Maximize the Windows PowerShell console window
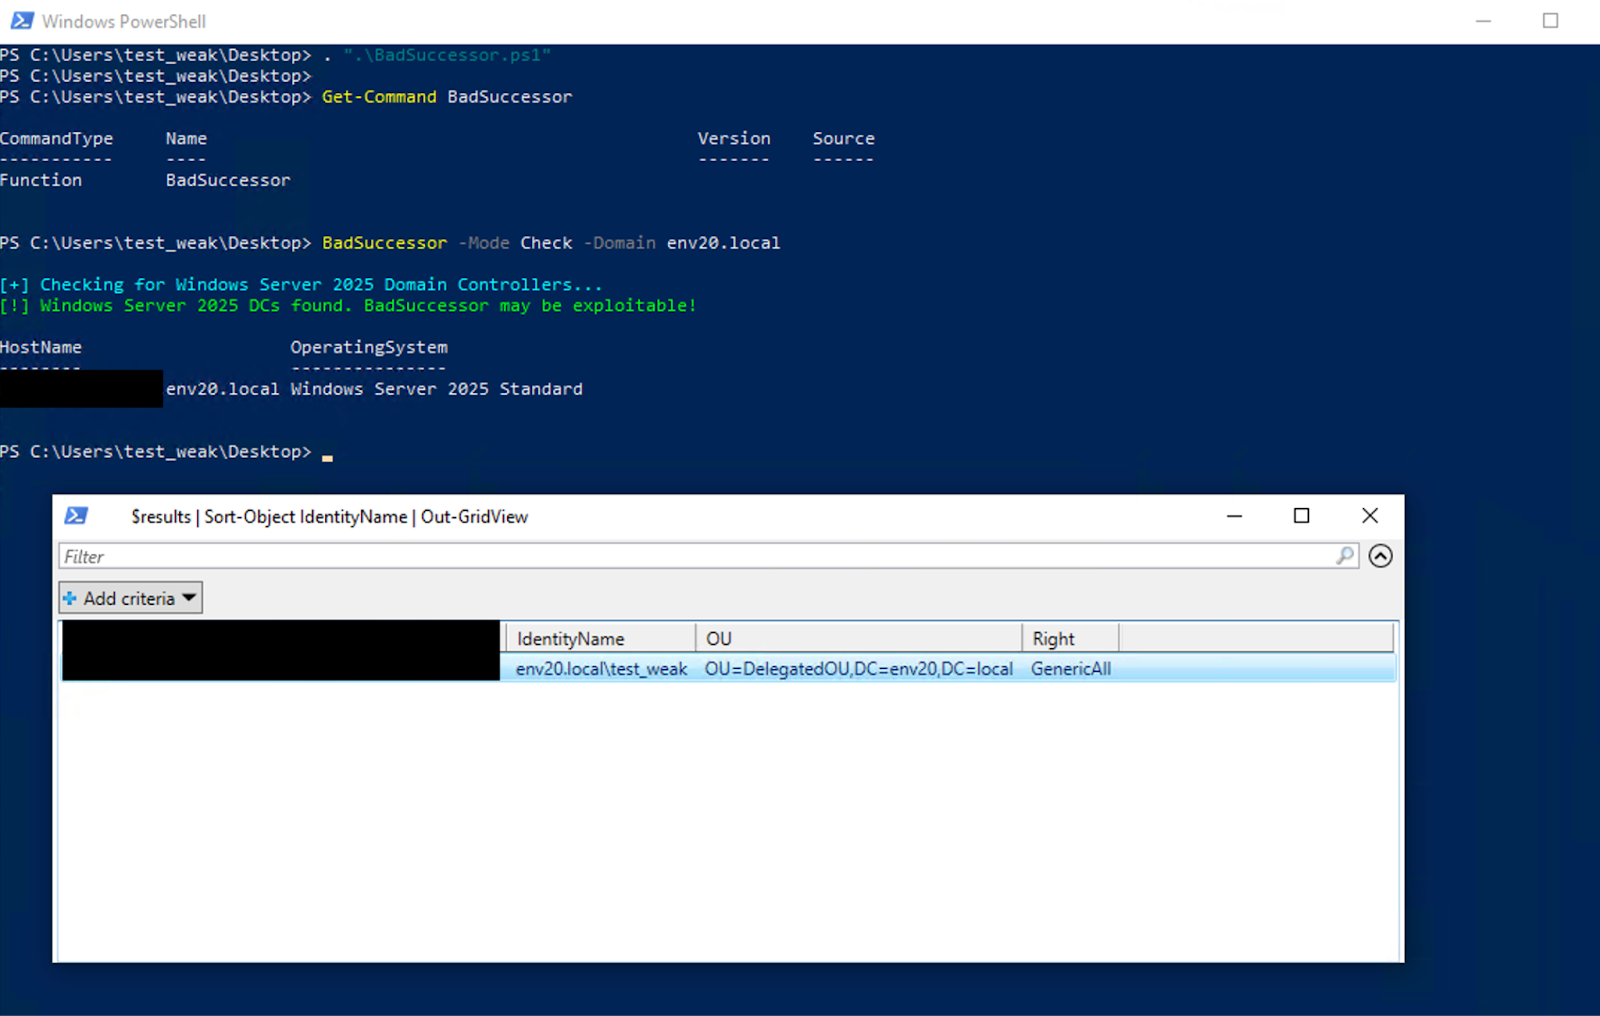 tap(1550, 21)
